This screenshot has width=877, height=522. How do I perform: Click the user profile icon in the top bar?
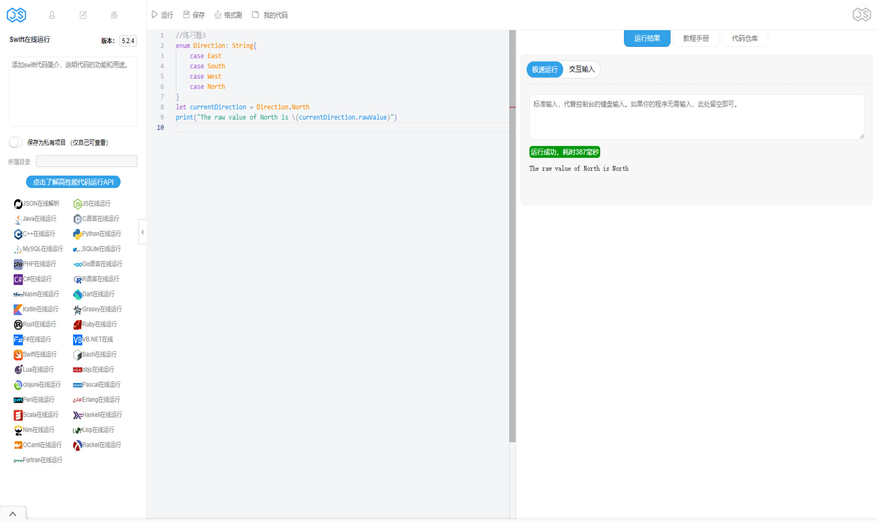(52, 15)
